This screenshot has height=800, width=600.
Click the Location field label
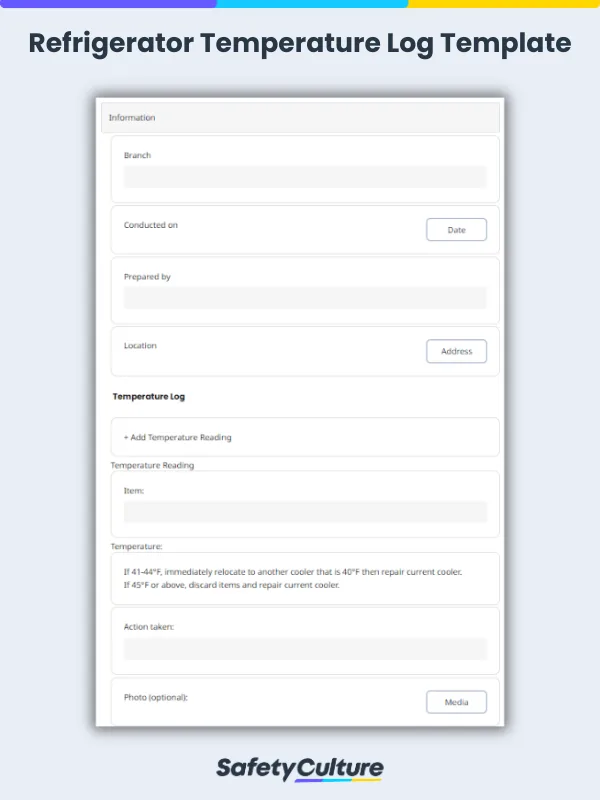tap(140, 345)
